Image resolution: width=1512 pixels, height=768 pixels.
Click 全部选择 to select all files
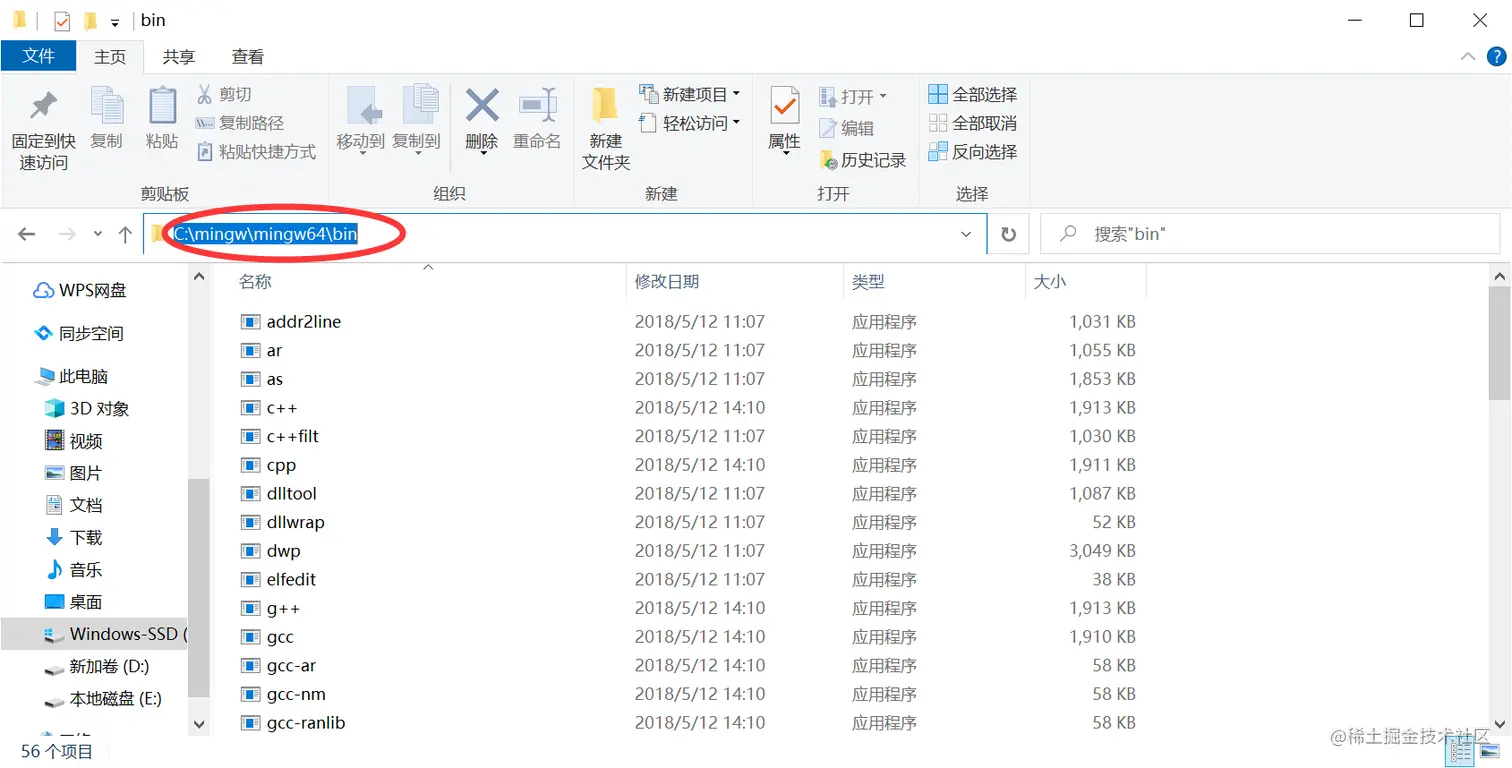970,93
